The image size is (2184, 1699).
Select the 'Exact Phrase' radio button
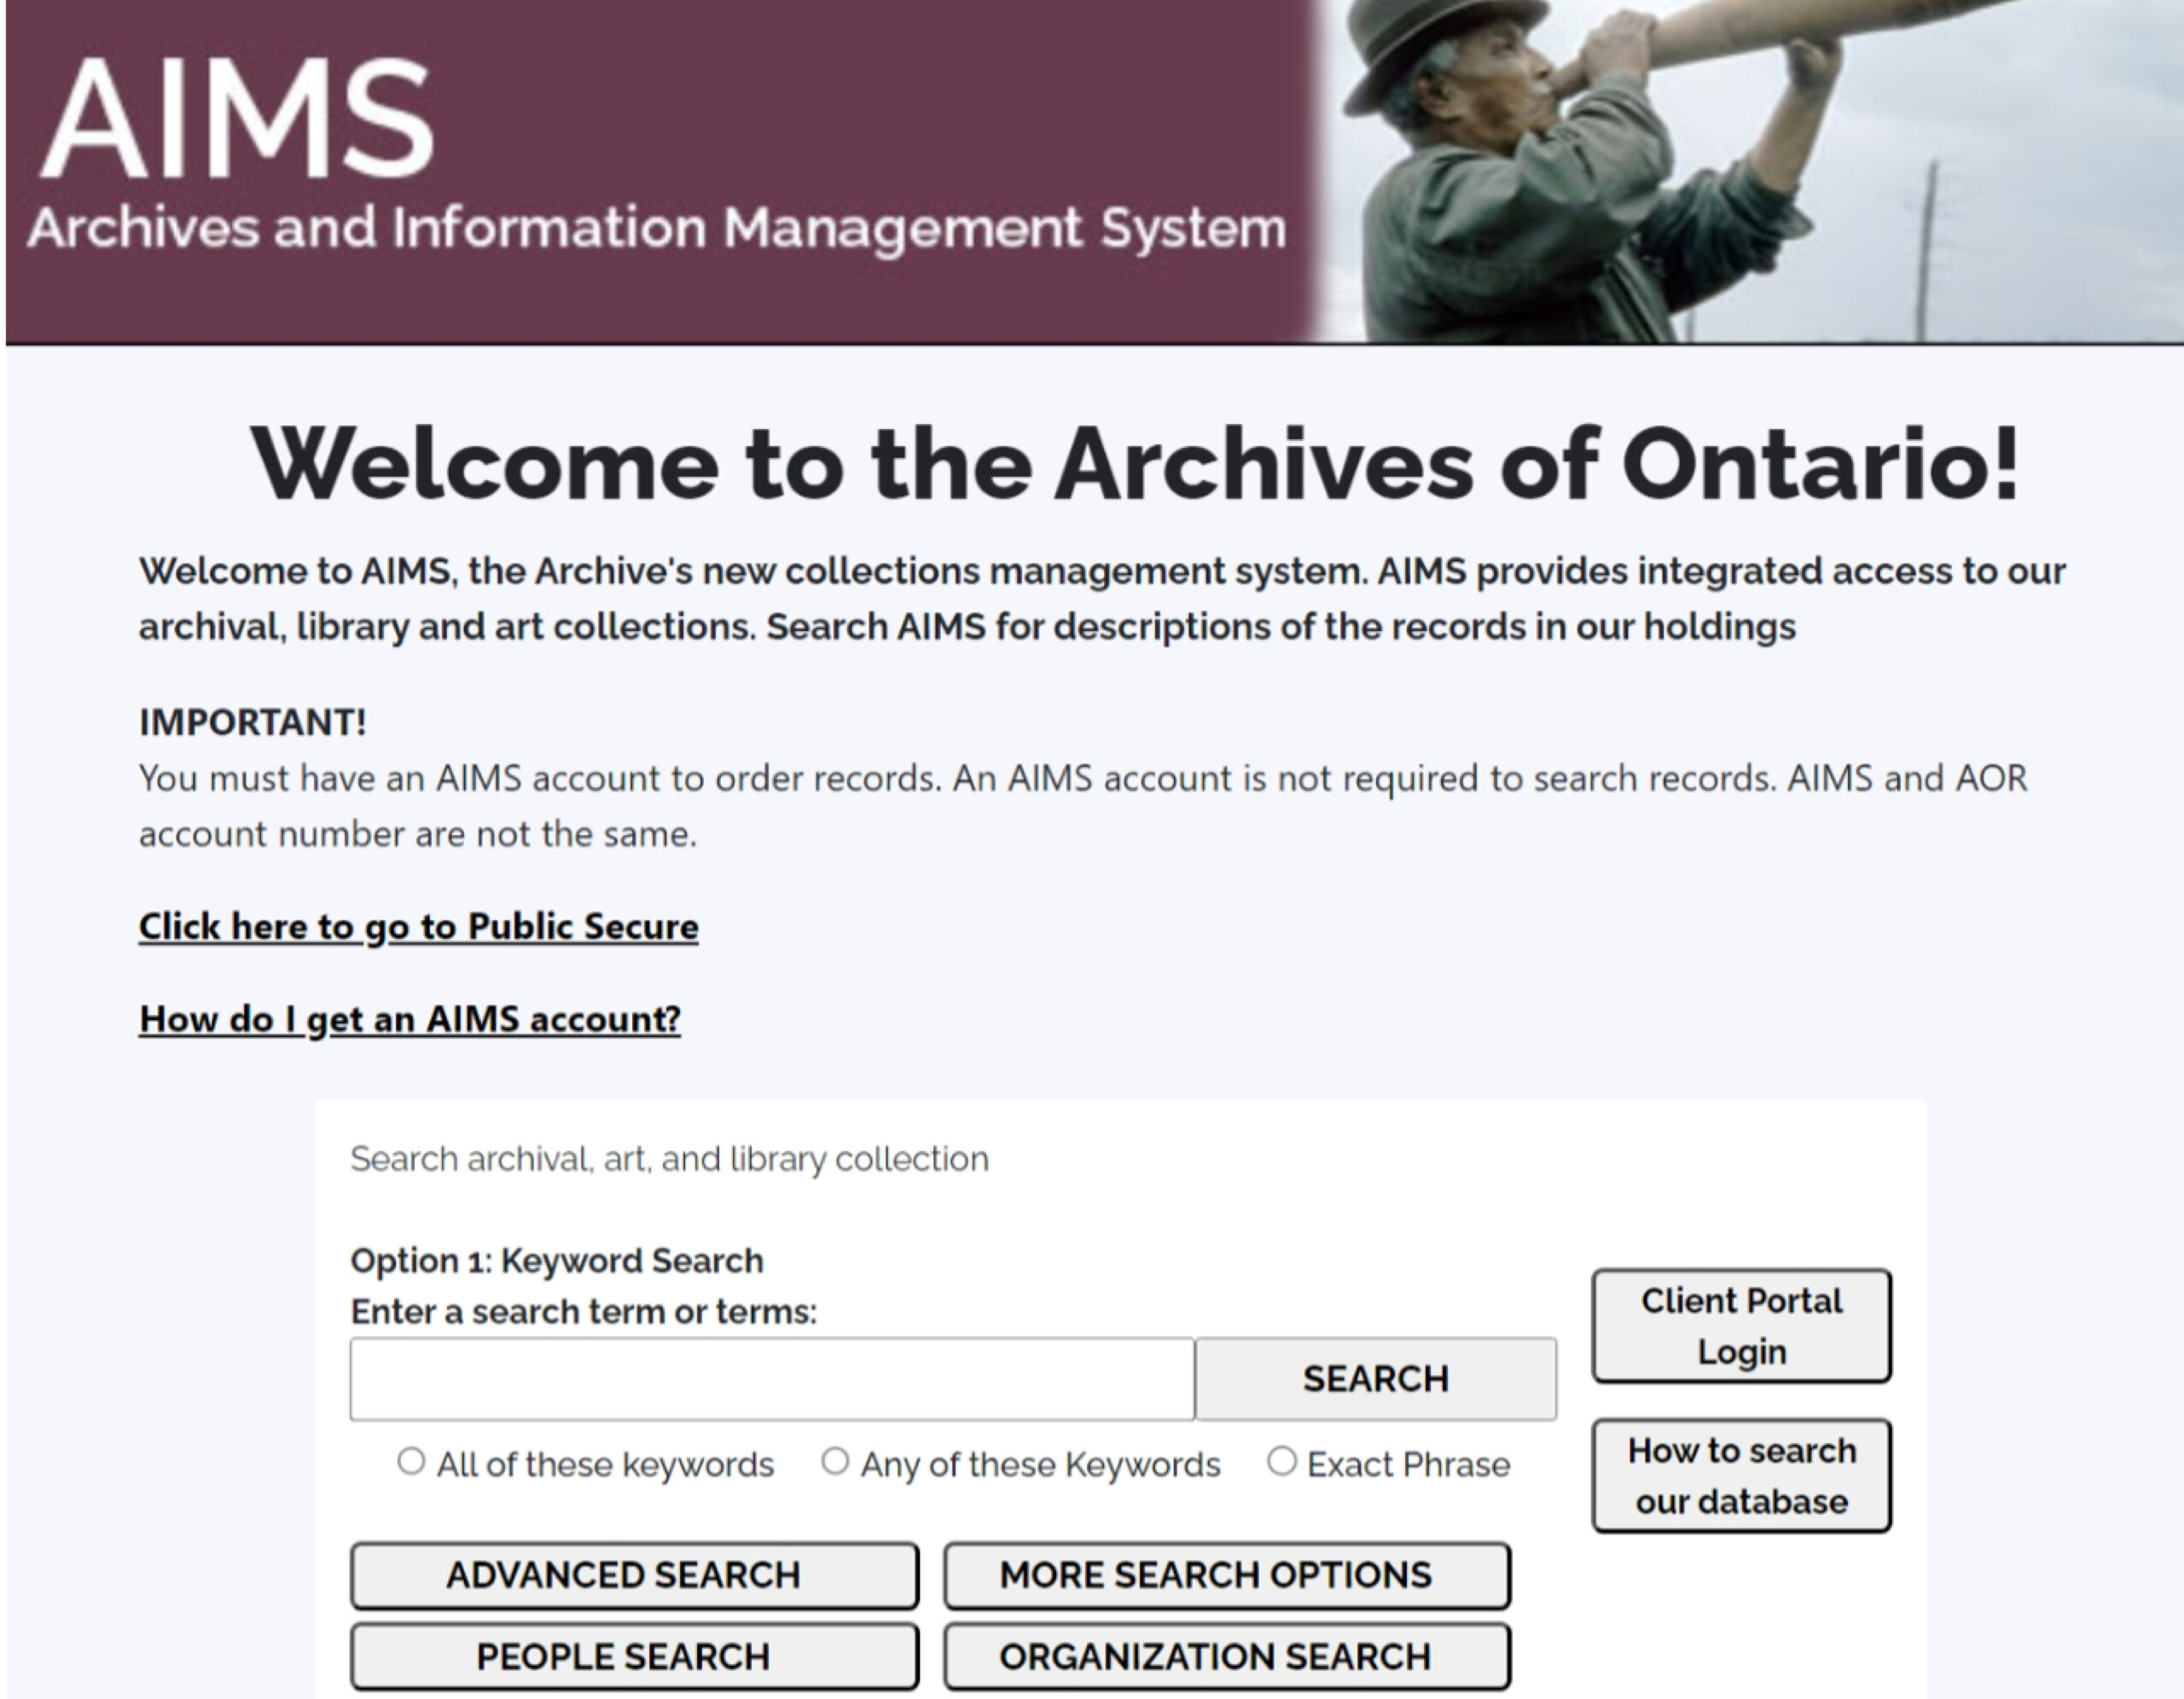click(1282, 1462)
